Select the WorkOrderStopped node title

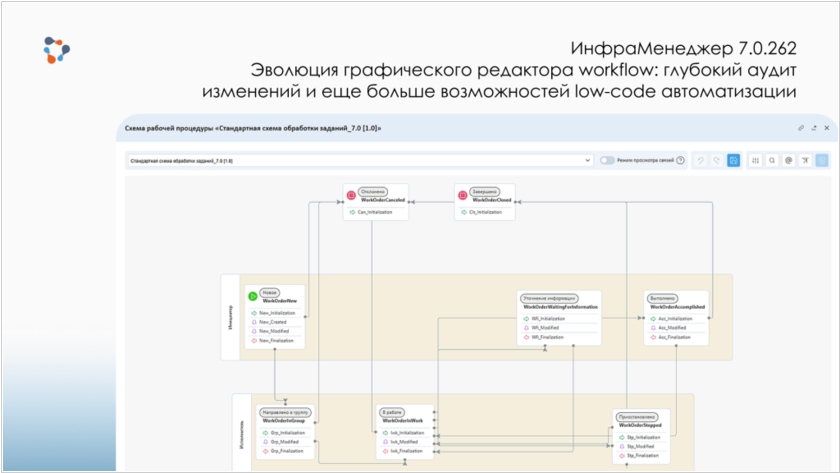click(x=640, y=425)
